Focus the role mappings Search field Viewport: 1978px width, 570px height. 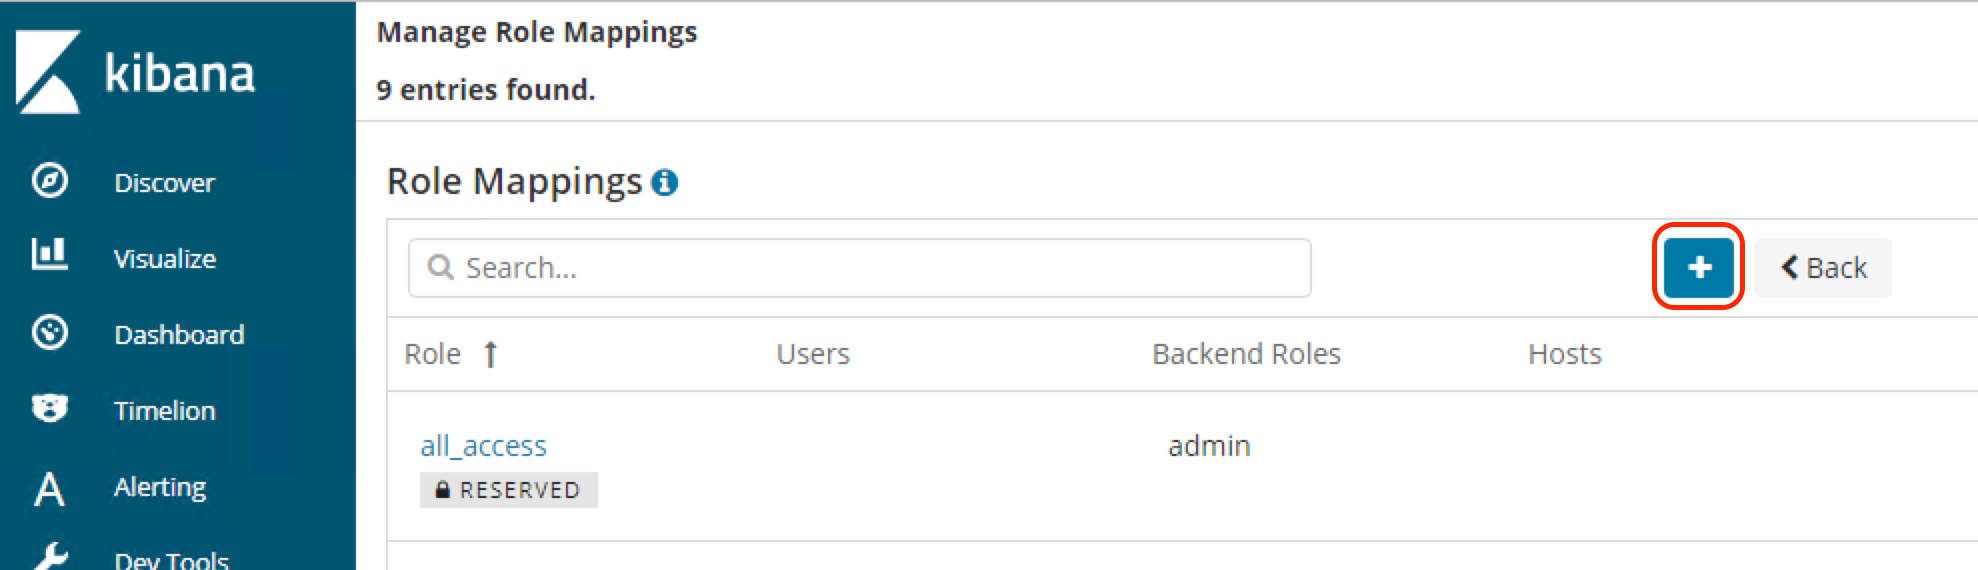[860, 268]
